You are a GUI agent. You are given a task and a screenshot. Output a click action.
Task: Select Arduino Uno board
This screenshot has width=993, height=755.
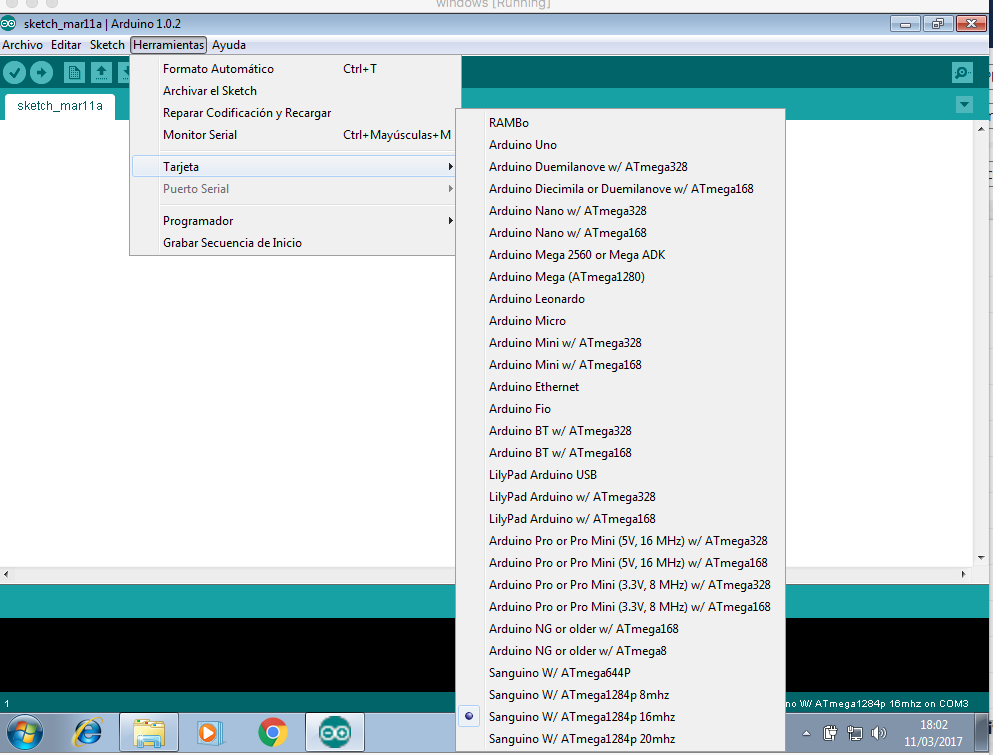621,144
